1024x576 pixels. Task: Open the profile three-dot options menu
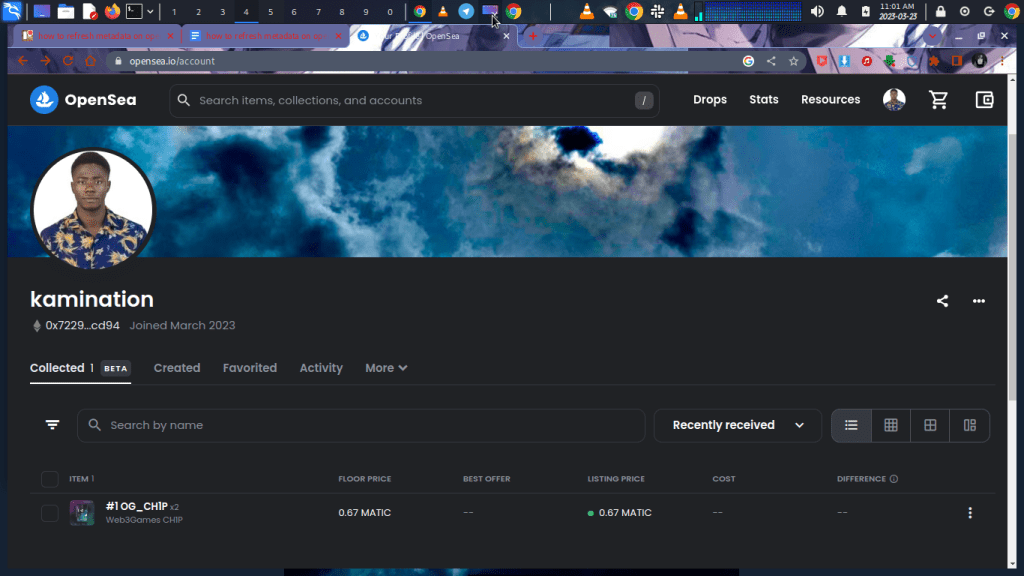pyautogui.click(x=979, y=301)
